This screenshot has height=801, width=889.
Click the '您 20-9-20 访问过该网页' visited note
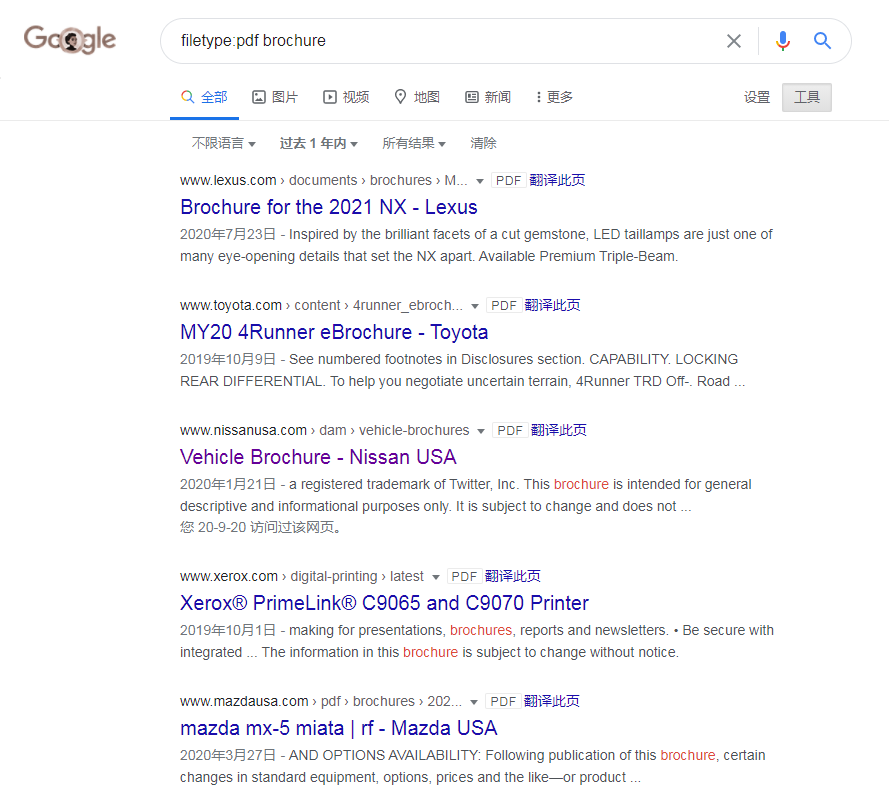261,527
